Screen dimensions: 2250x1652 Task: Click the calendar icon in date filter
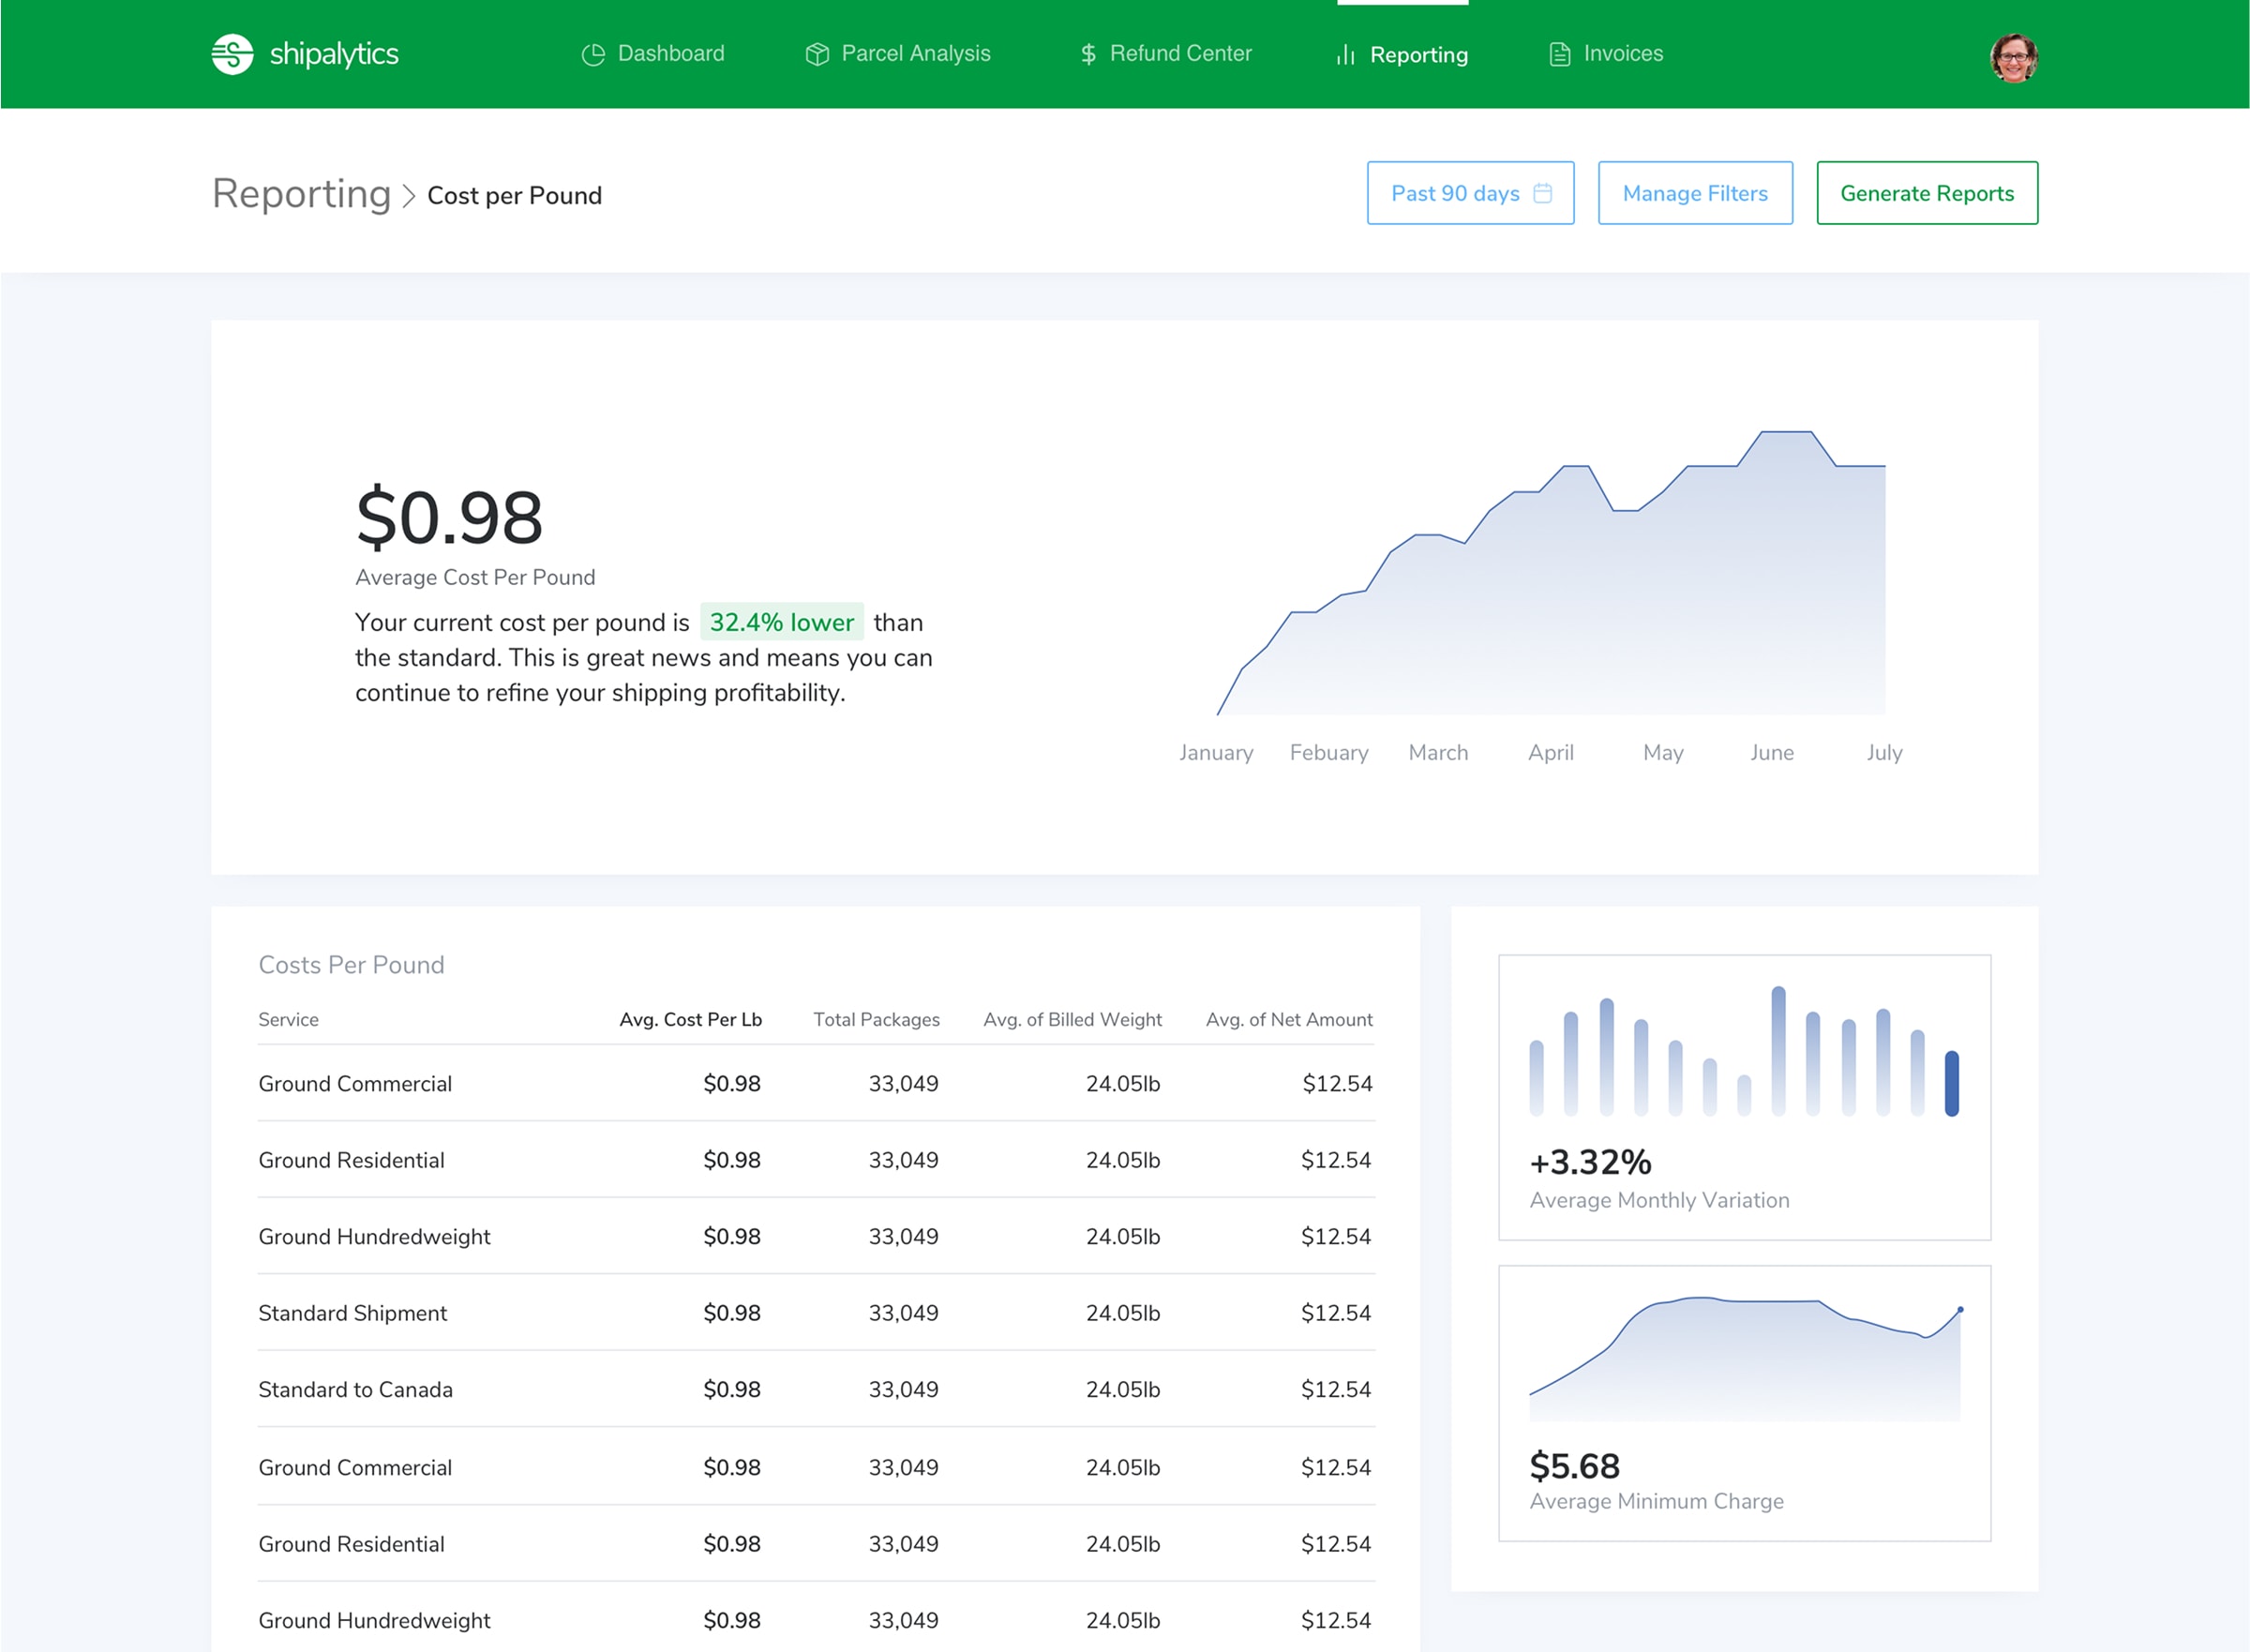tap(1543, 193)
